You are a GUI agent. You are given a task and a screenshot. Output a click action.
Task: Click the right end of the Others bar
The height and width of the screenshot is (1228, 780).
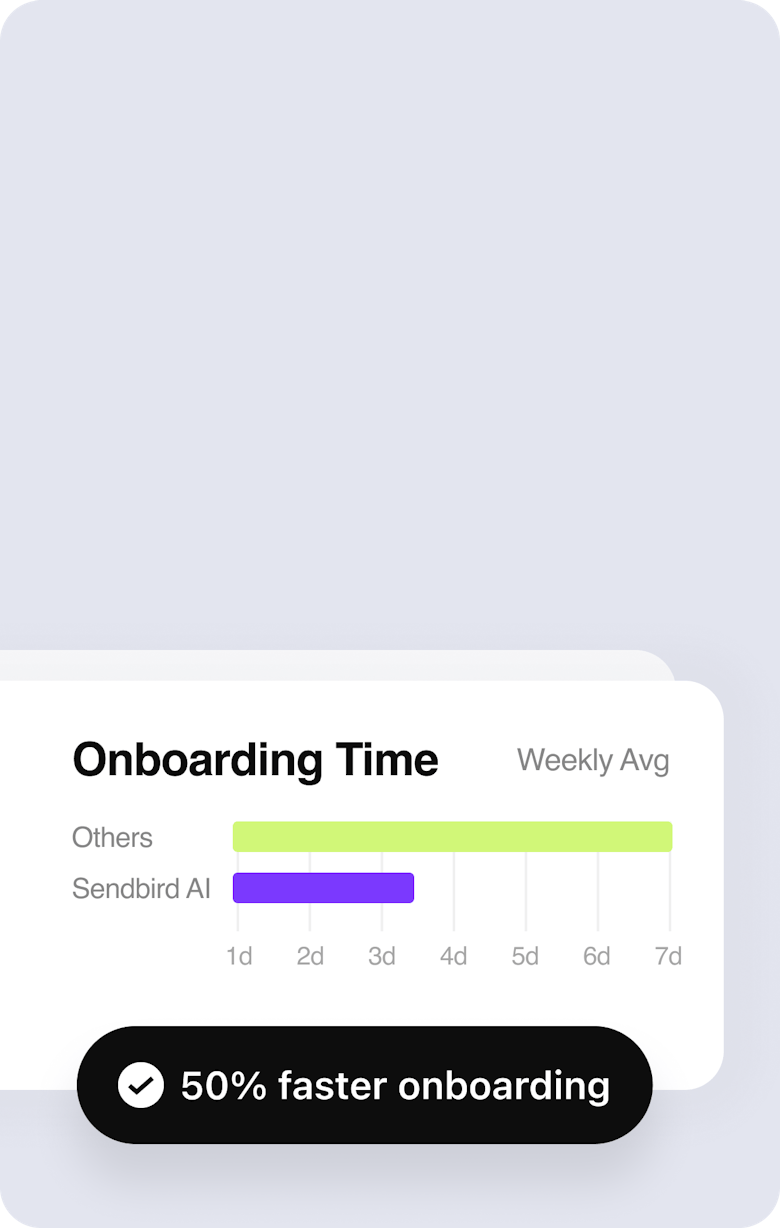point(667,837)
